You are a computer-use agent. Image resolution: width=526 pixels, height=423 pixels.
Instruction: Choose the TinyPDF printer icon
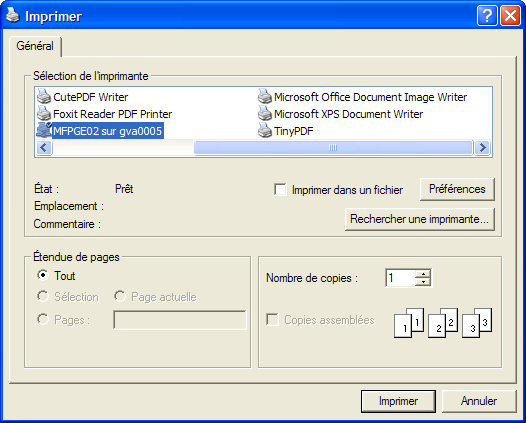click(265, 130)
